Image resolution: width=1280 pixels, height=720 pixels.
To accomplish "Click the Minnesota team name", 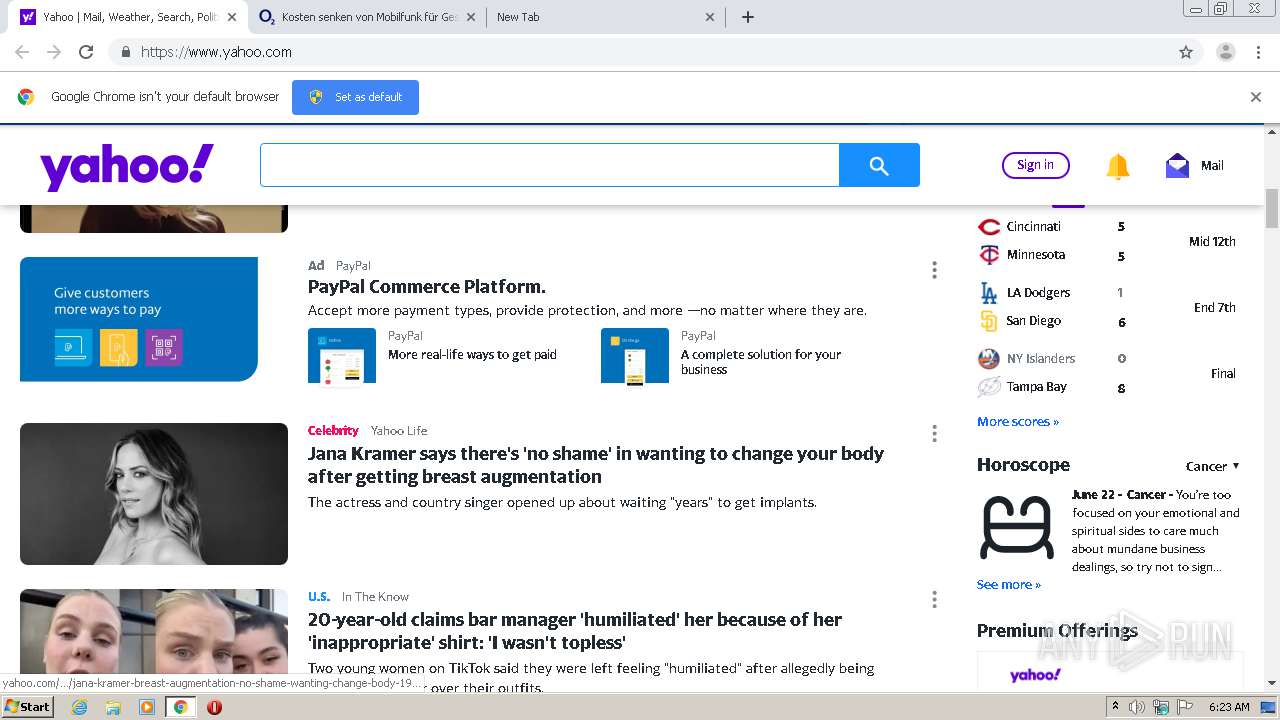I will point(1036,255).
